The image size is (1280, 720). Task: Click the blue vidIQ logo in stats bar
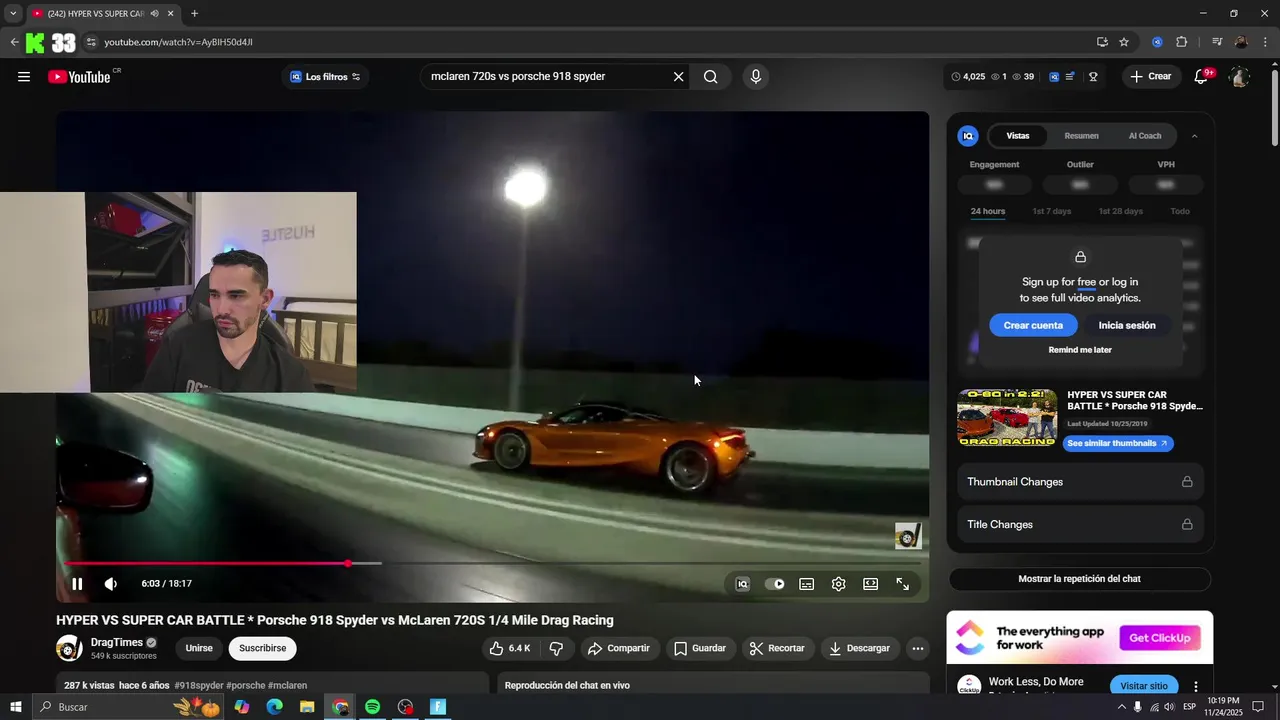pyautogui.click(x=1054, y=77)
